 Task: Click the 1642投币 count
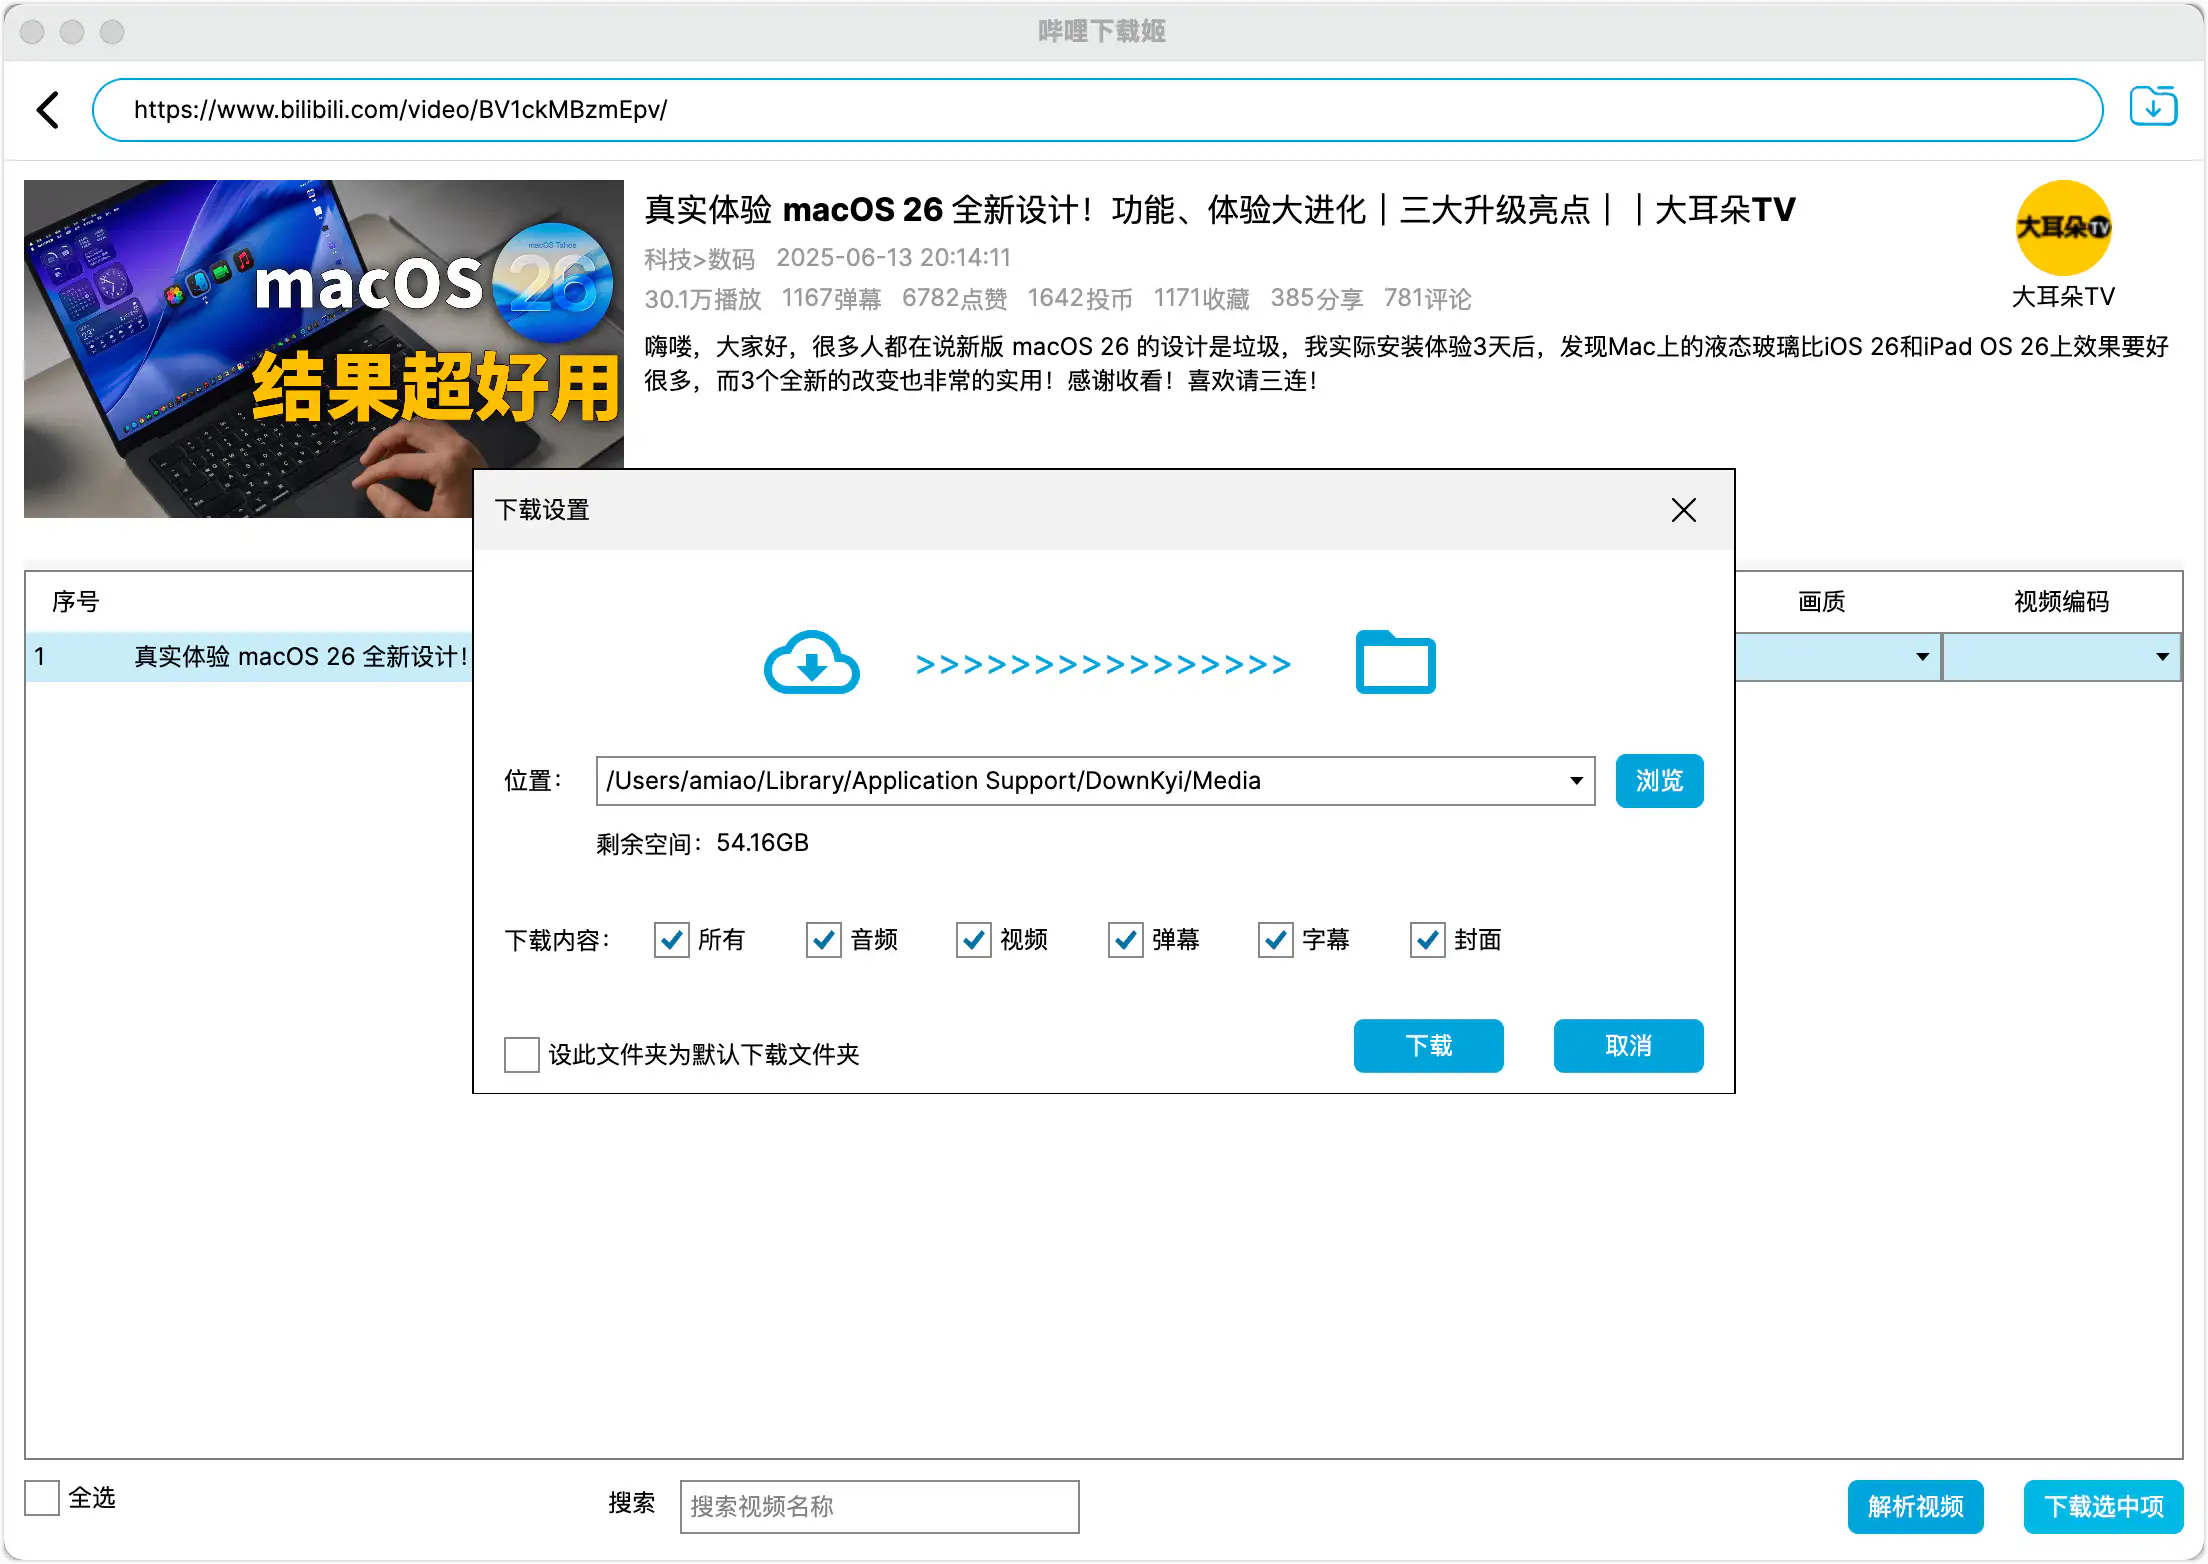(x=1080, y=299)
